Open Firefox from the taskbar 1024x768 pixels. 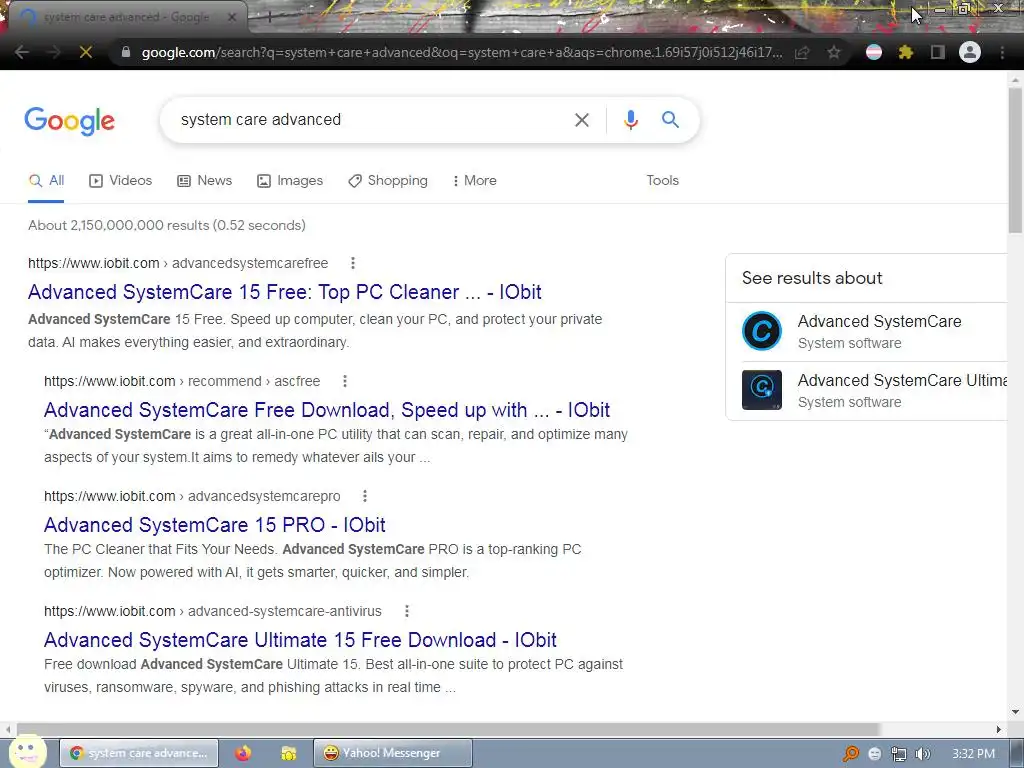pos(243,753)
